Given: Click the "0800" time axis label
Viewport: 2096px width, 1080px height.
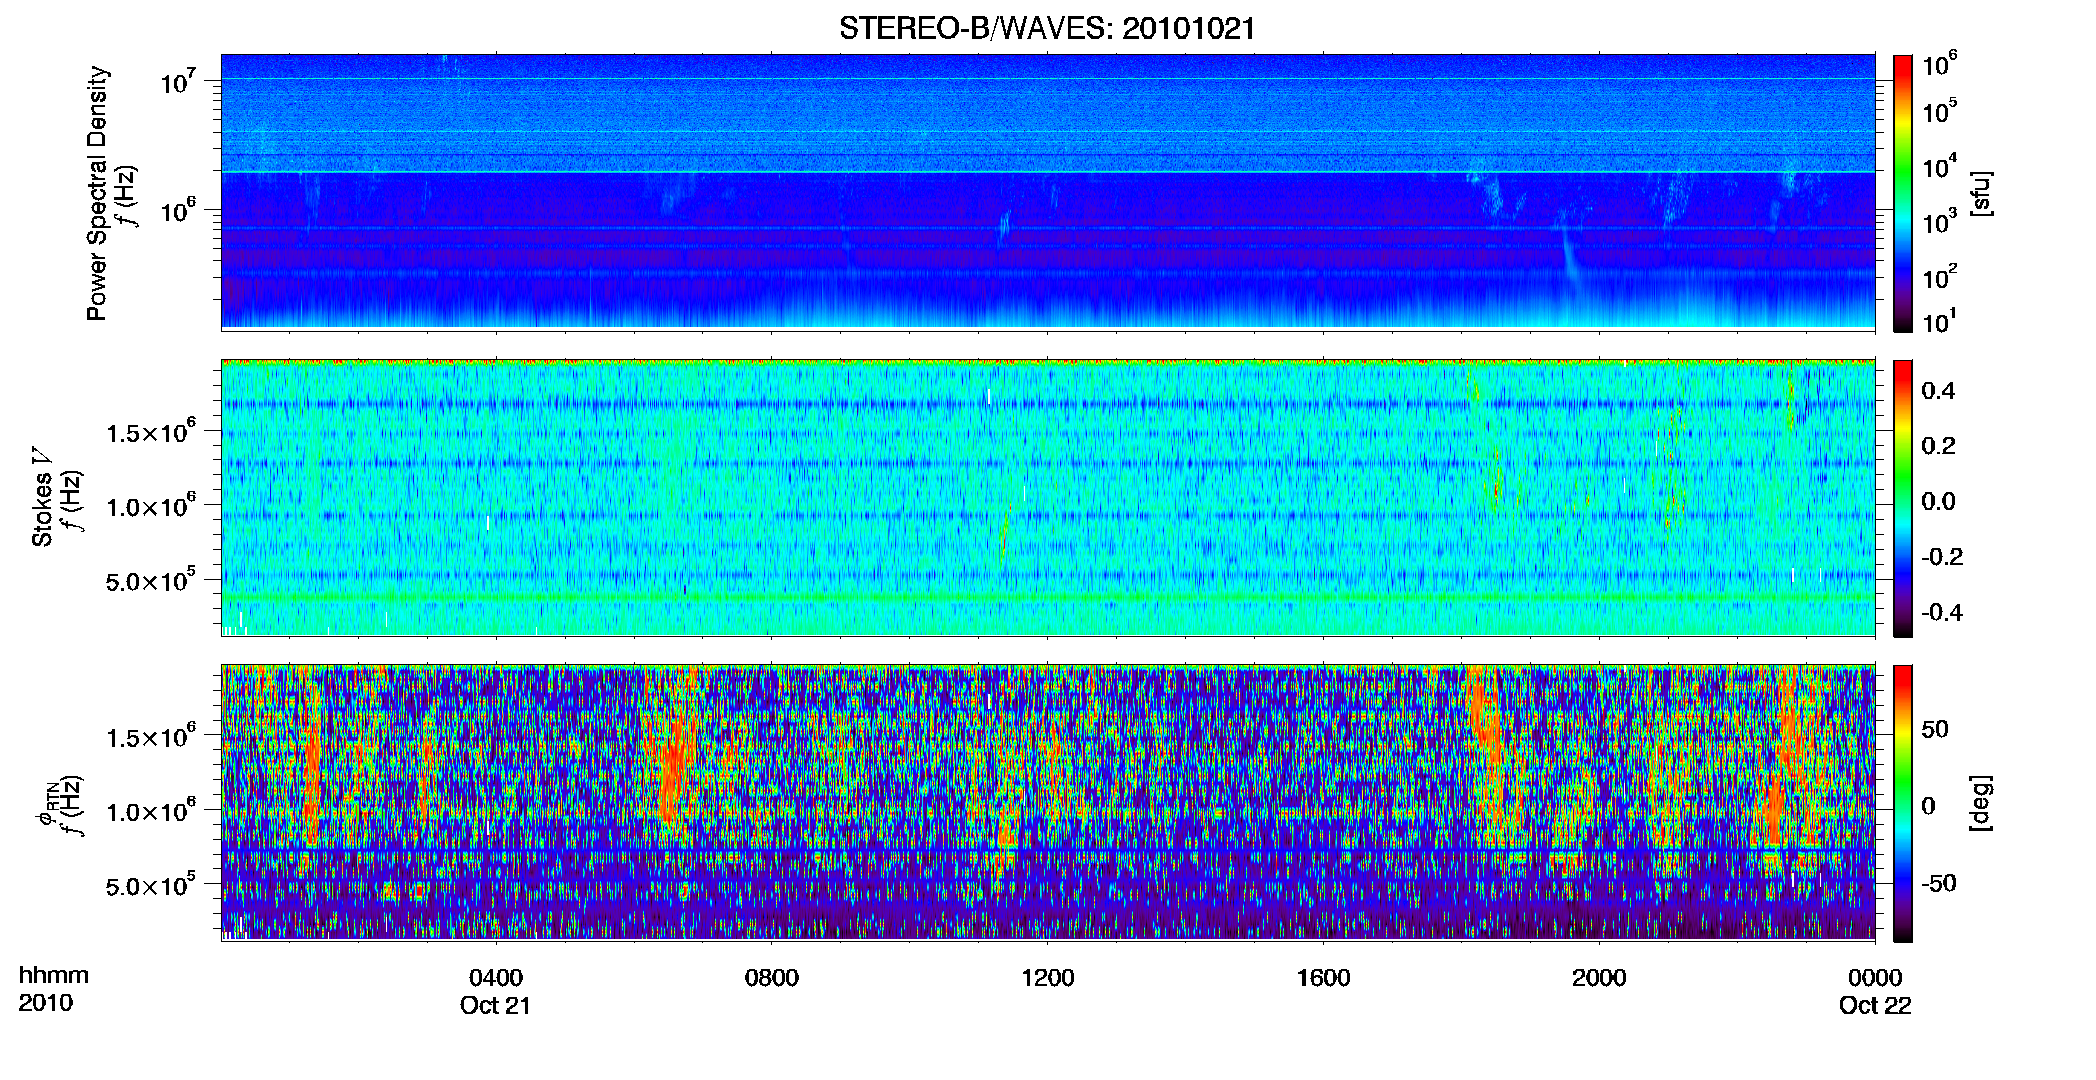Looking at the screenshot, I should click(x=772, y=977).
